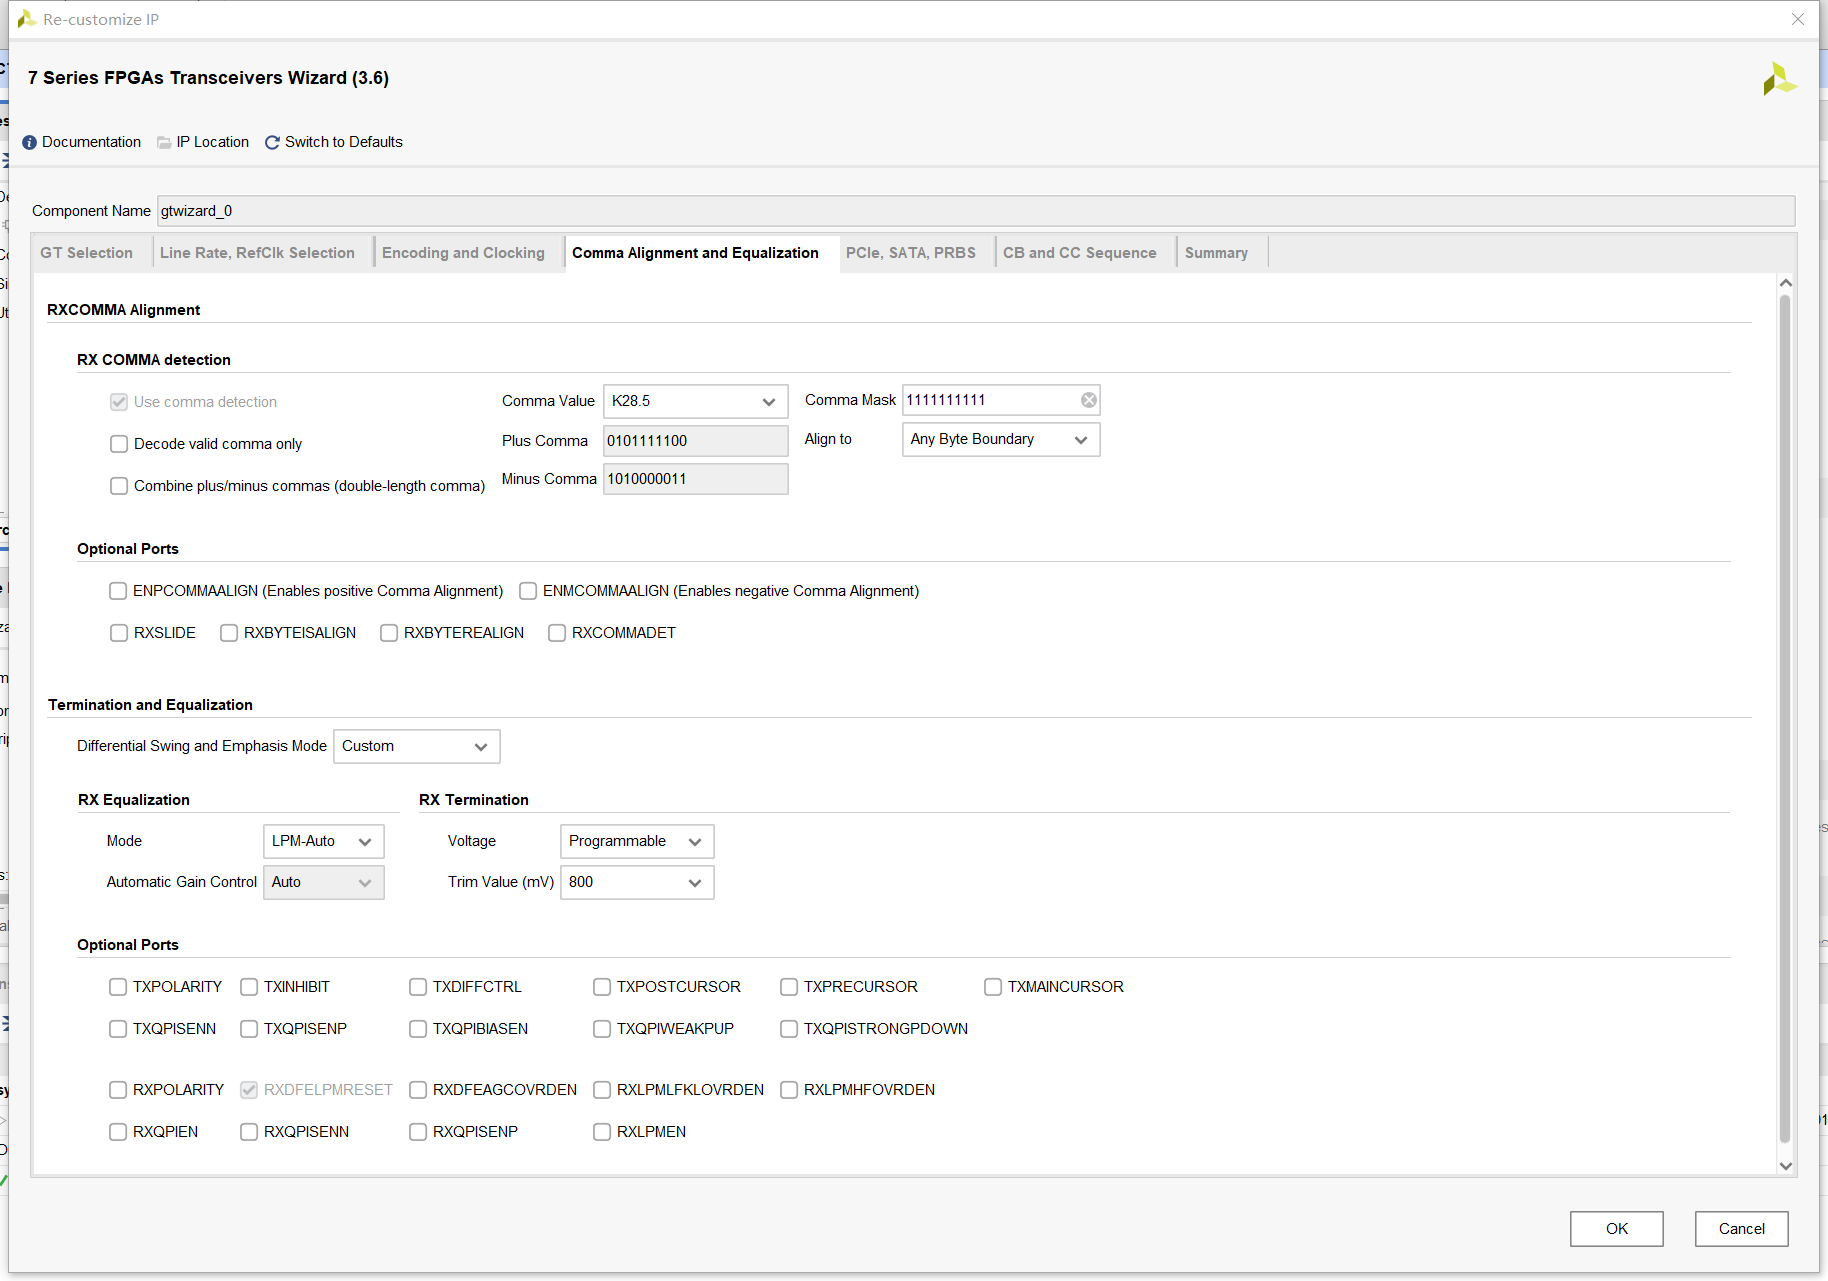Enable Combine plus/minus commas checkbox
Image resolution: width=1828 pixels, height=1281 pixels.
(119, 486)
